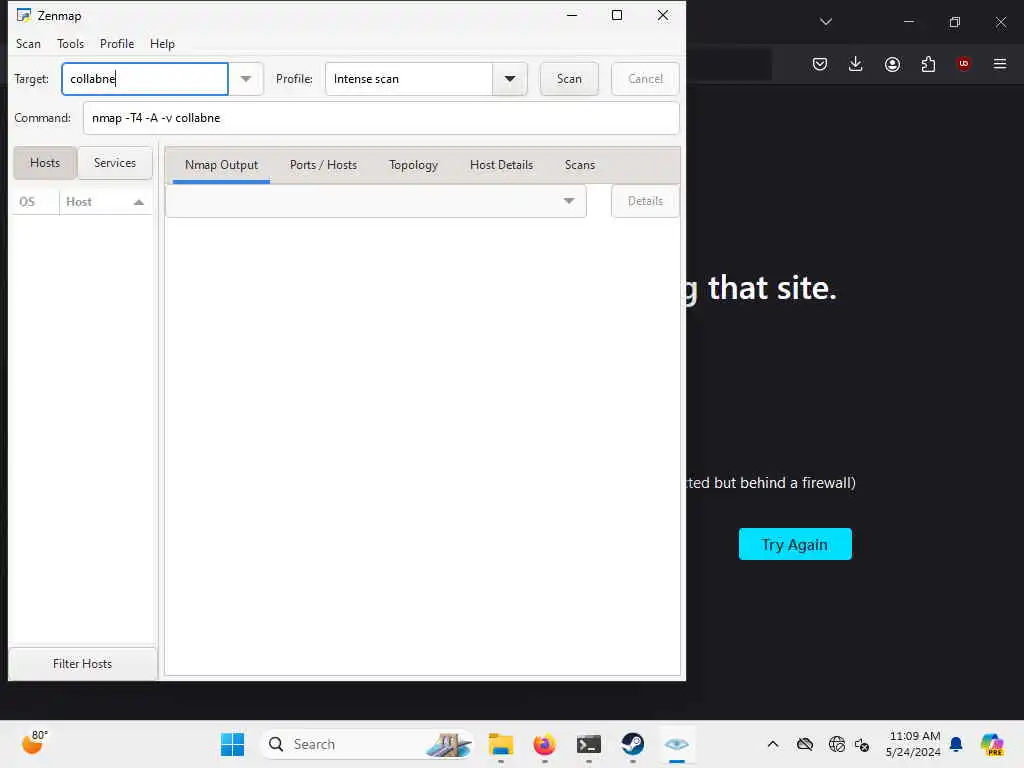Switch to the Host Details tab
This screenshot has width=1024, height=768.
(502, 165)
